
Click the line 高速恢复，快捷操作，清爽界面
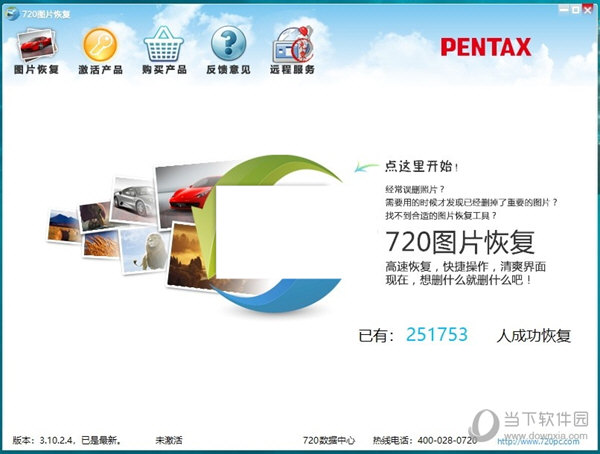pyautogui.click(x=466, y=266)
